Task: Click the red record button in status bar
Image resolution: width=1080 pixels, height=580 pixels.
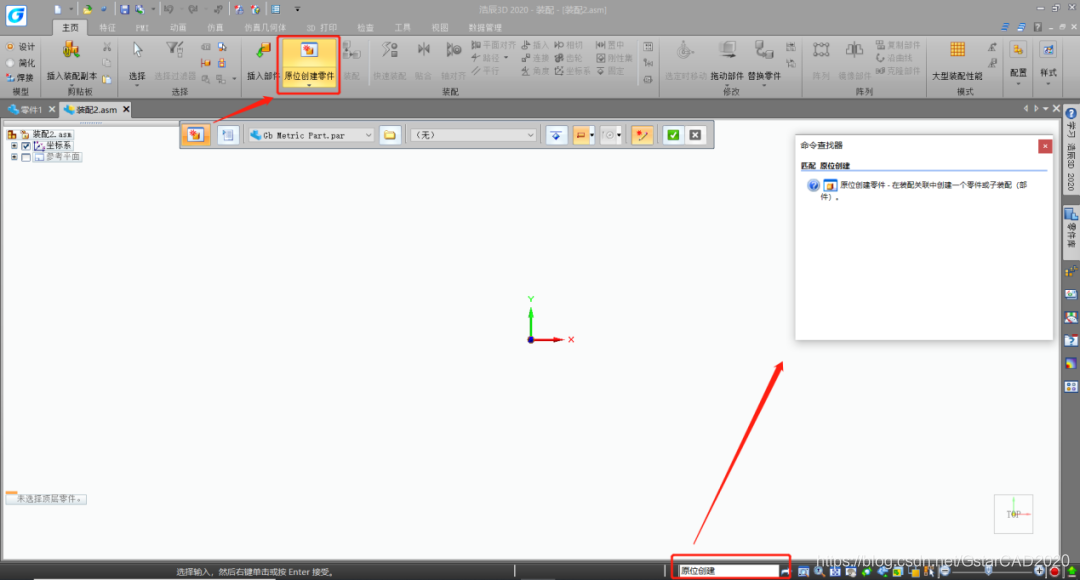Action: tap(1055, 571)
